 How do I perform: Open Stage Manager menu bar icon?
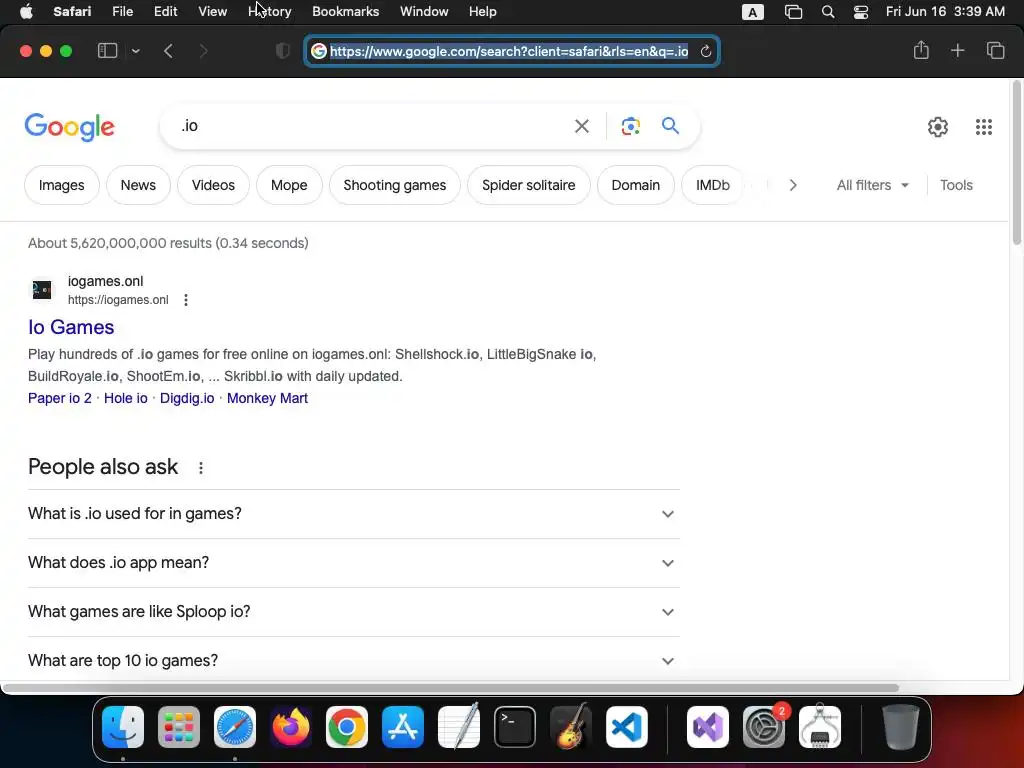[793, 12]
